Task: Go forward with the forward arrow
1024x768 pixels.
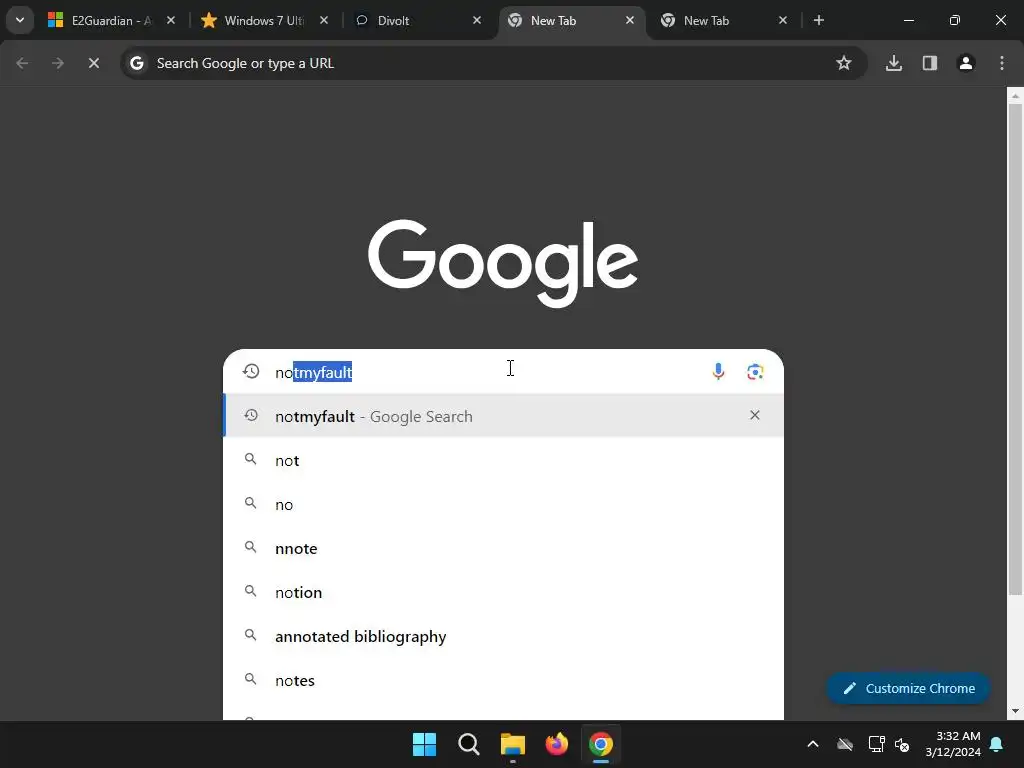Action: click(x=58, y=63)
